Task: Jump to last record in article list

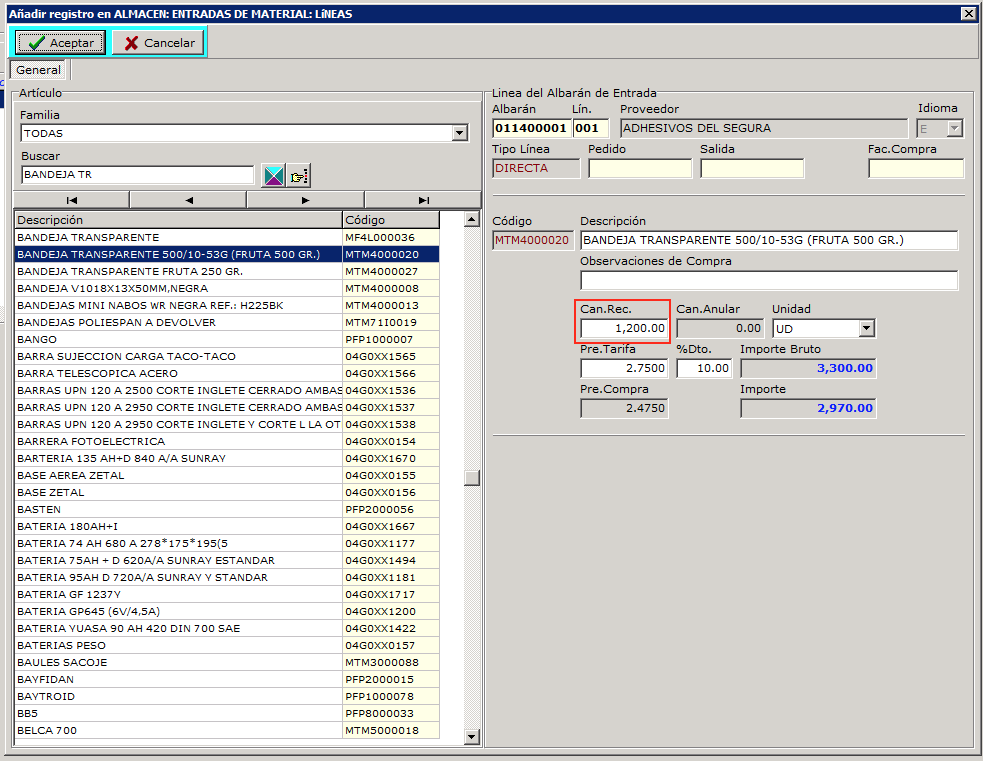Action: point(423,200)
